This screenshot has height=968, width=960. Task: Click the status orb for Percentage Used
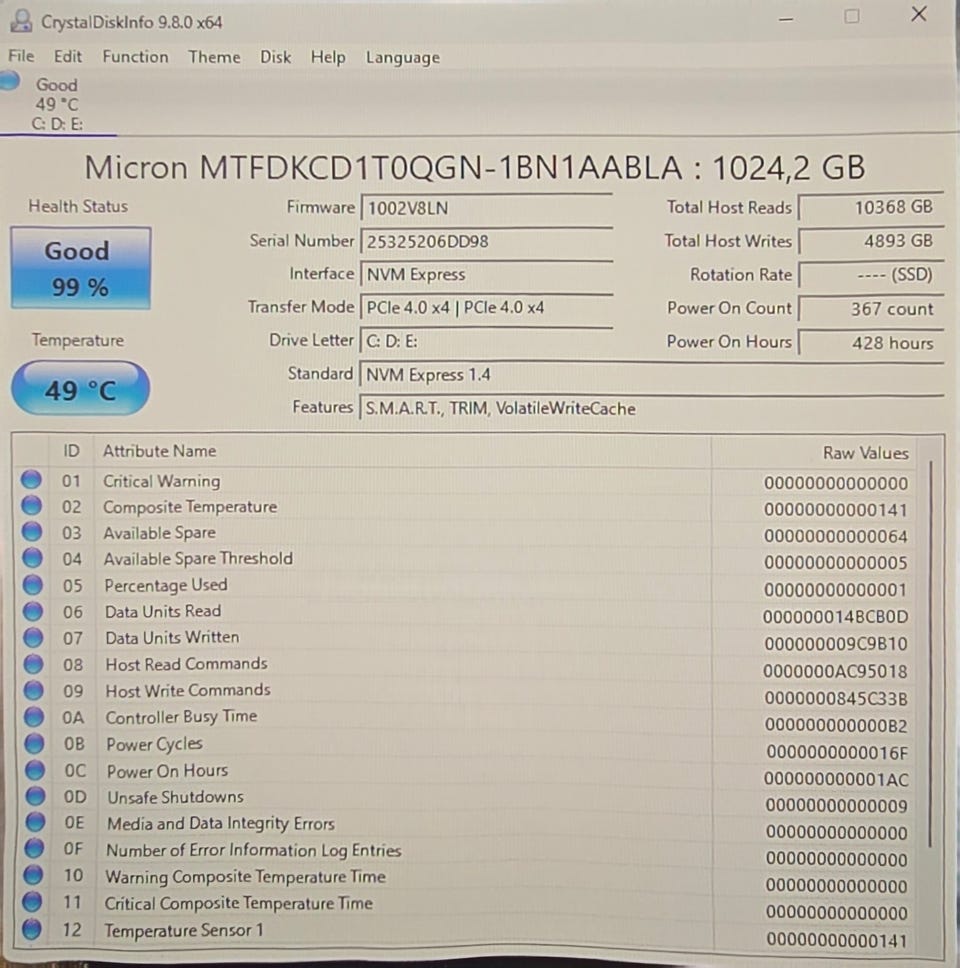pos(32,584)
